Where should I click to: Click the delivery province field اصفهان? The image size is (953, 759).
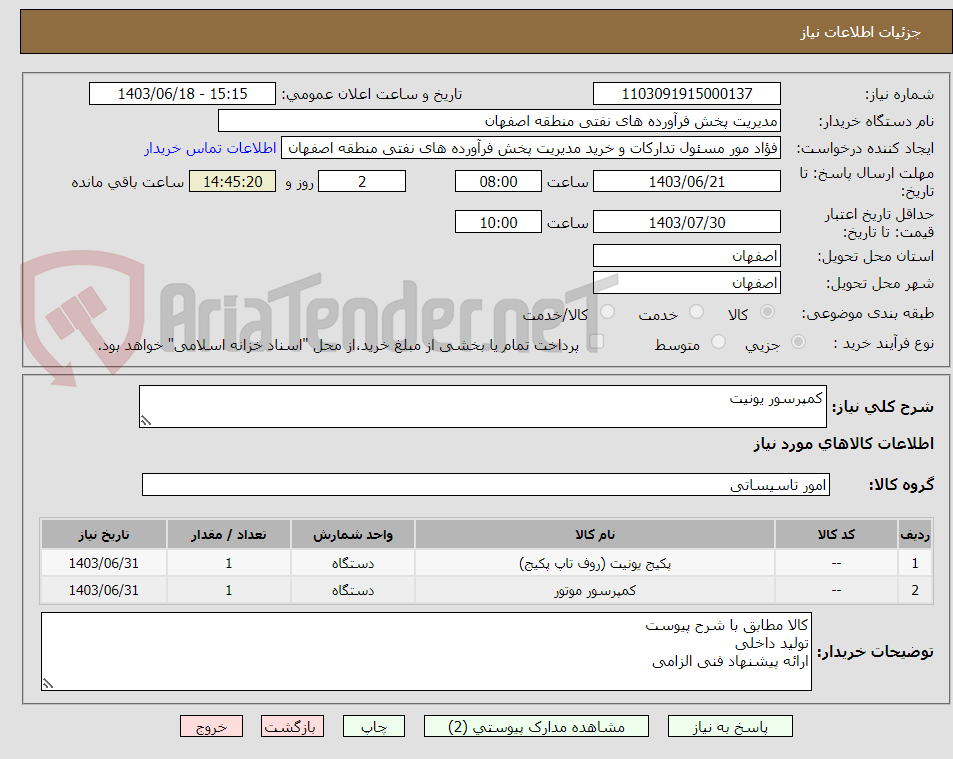tap(687, 256)
